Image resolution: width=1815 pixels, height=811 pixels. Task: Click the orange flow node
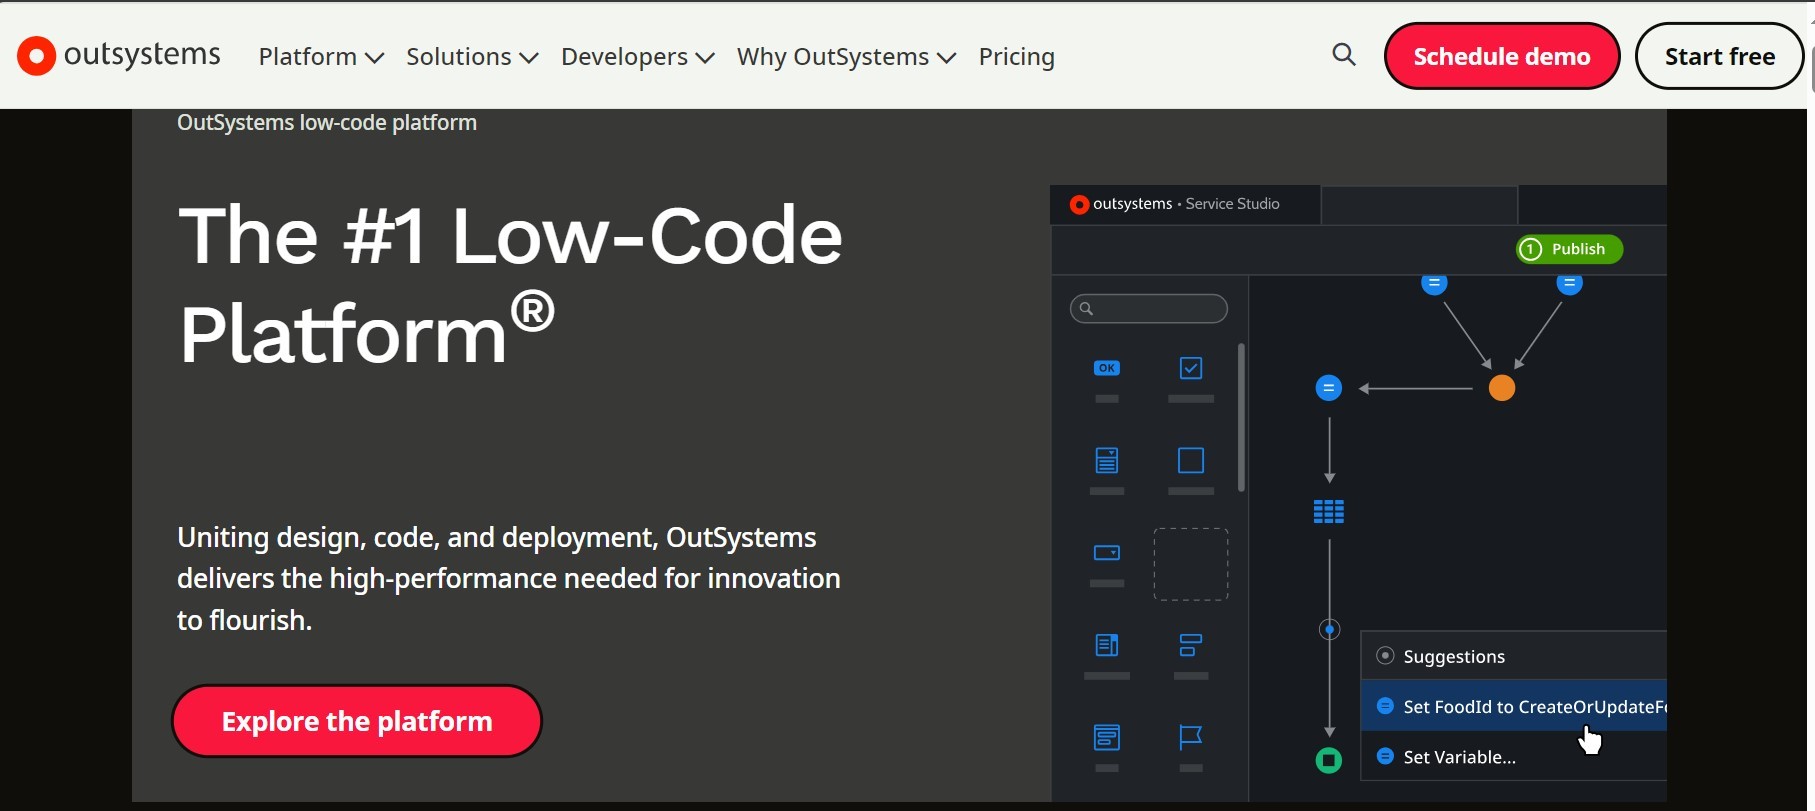pos(1502,389)
